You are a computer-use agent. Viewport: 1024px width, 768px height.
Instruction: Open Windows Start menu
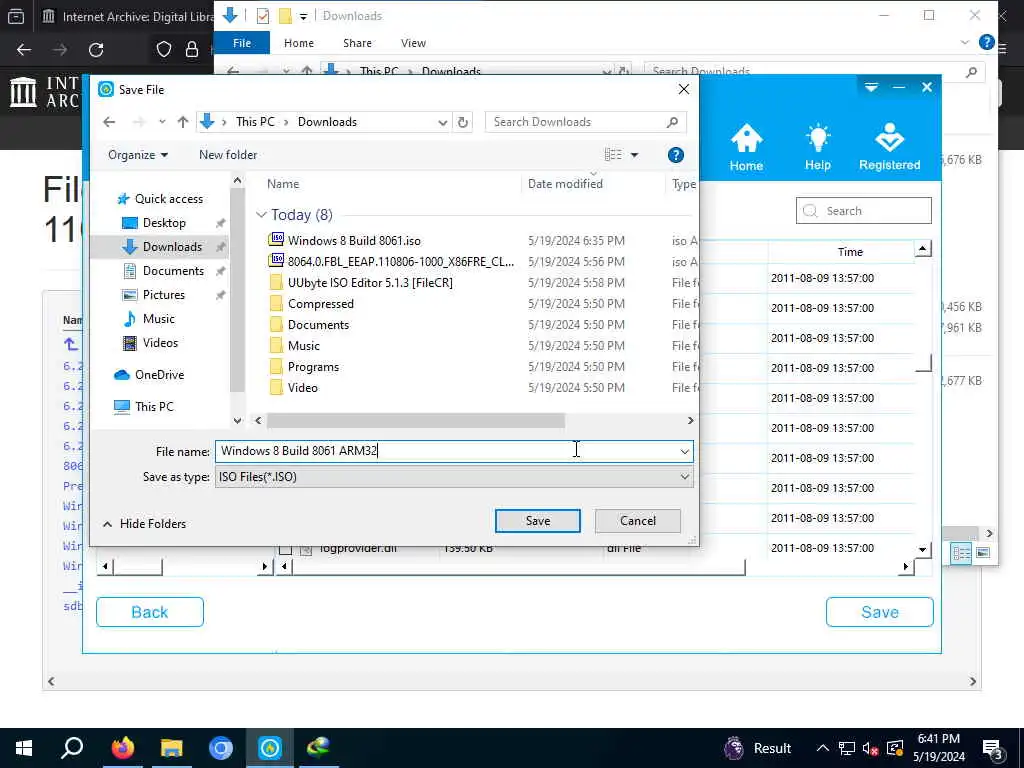(24, 748)
